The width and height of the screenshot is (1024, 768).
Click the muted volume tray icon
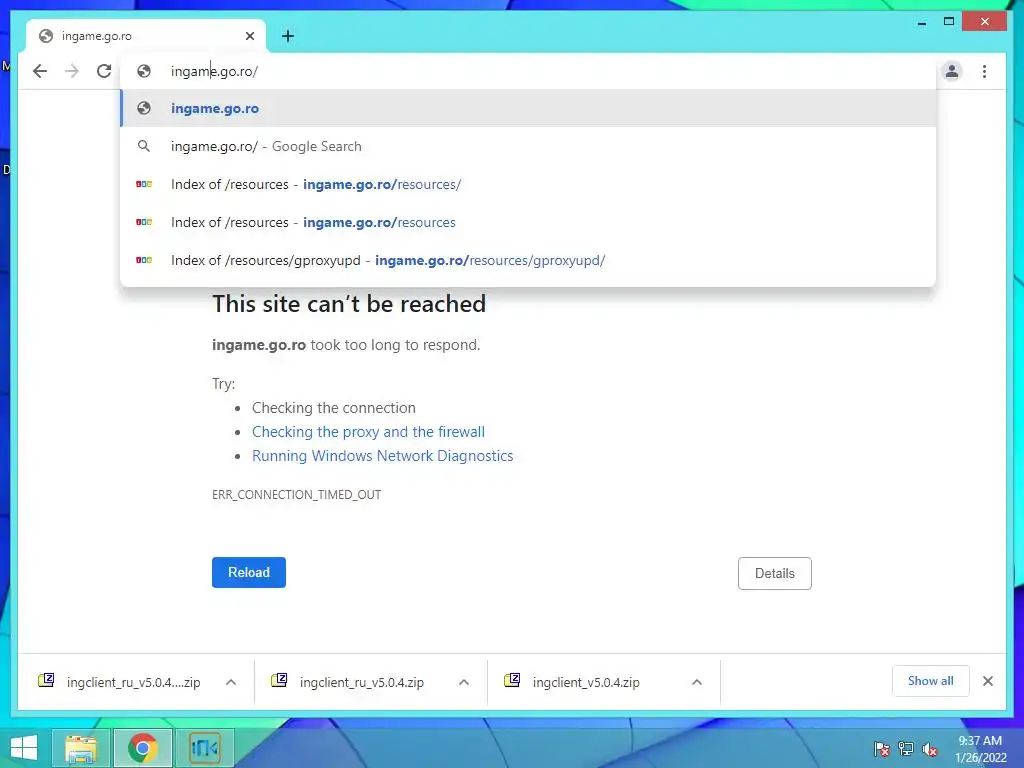tap(930, 749)
